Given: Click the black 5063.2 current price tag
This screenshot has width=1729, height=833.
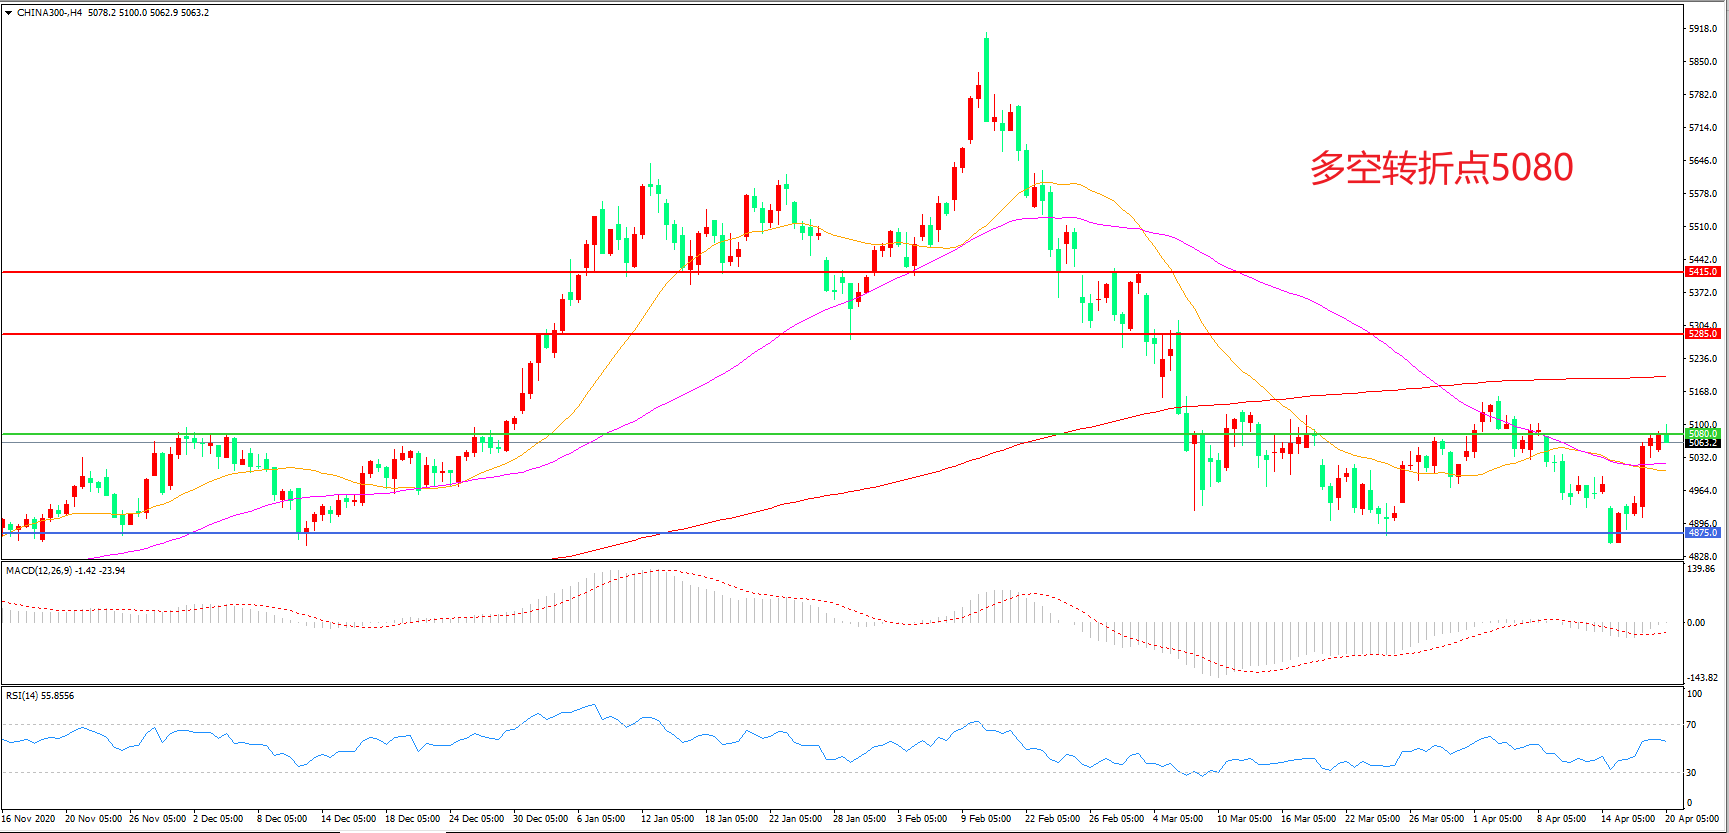Looking at the screenshot, I should point(1702,443).
